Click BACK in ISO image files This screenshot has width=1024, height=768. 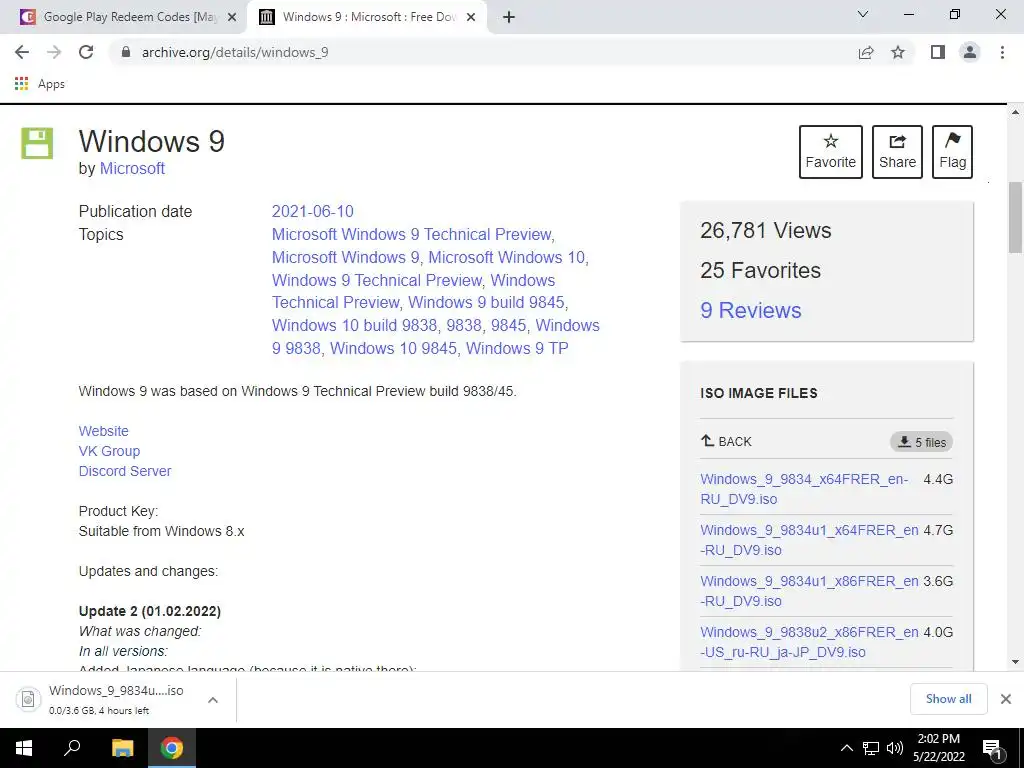726,441
